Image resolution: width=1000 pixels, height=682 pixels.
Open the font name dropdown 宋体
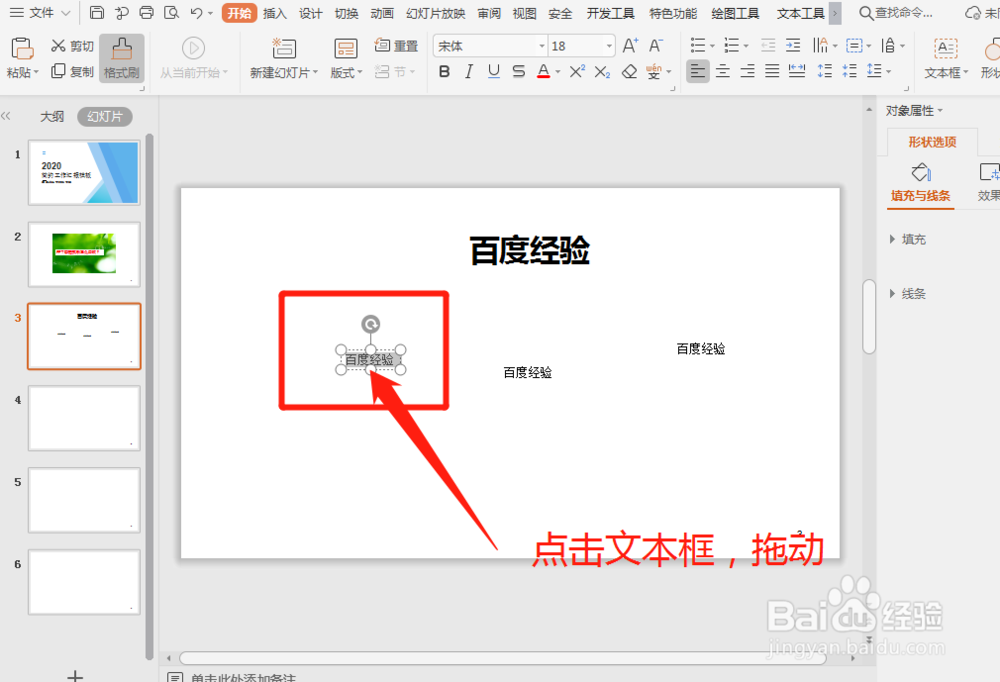click(x=541, y=46)
